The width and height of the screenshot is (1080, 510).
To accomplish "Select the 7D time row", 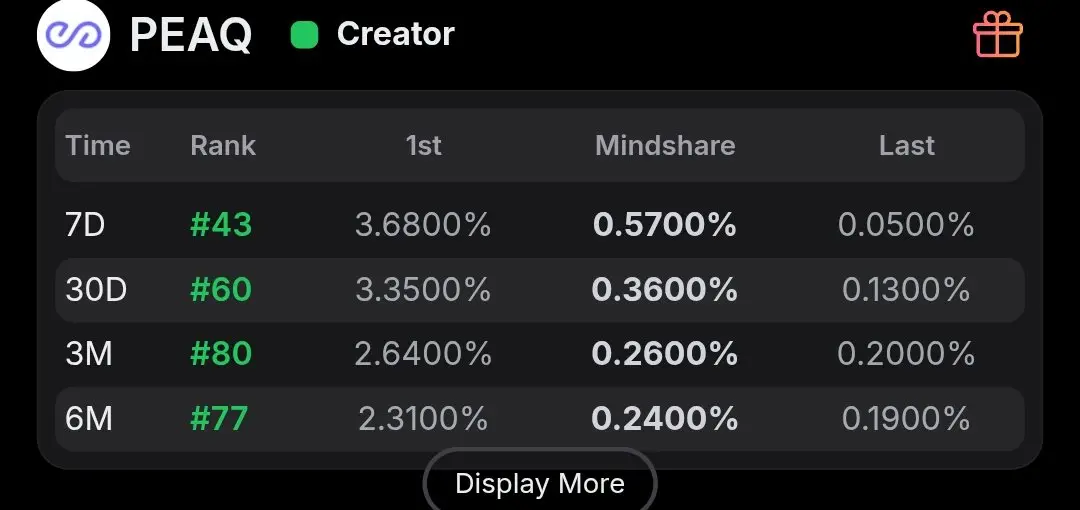I will [540, 225].
